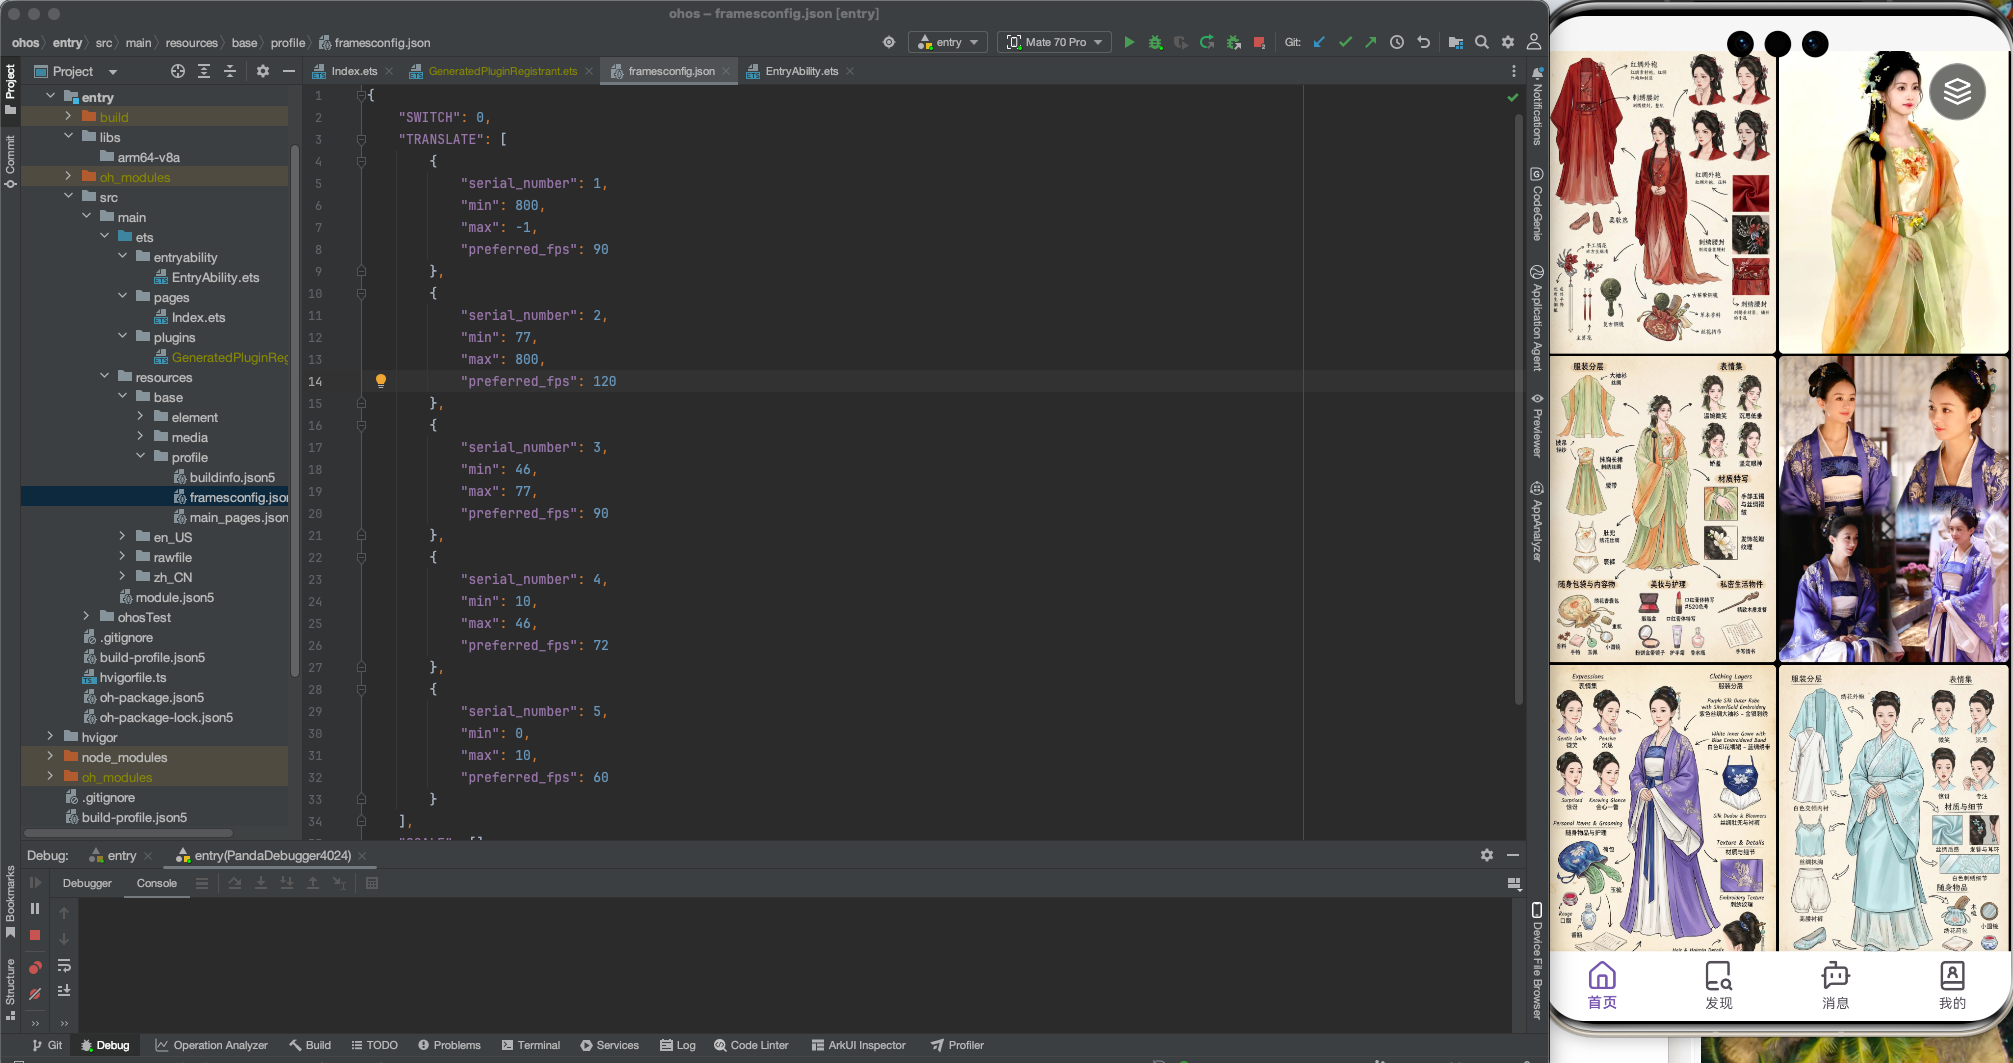Pause the debugger program
The image size is (2013, 1063).
(x=35, y=908)
